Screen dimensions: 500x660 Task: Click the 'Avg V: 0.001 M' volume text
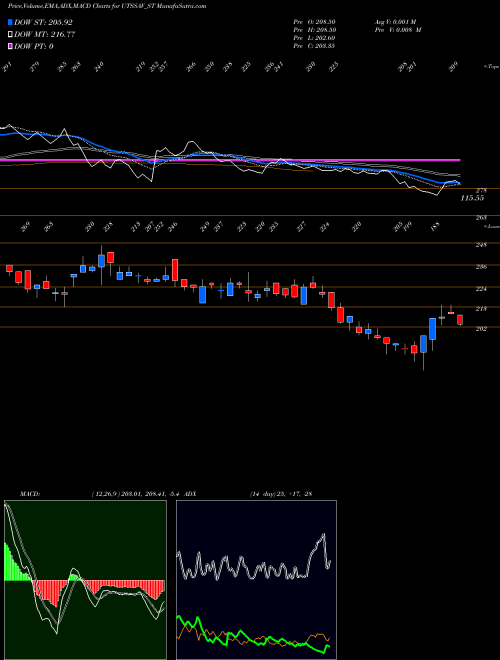pyautogui.click(x=395, y=21)
